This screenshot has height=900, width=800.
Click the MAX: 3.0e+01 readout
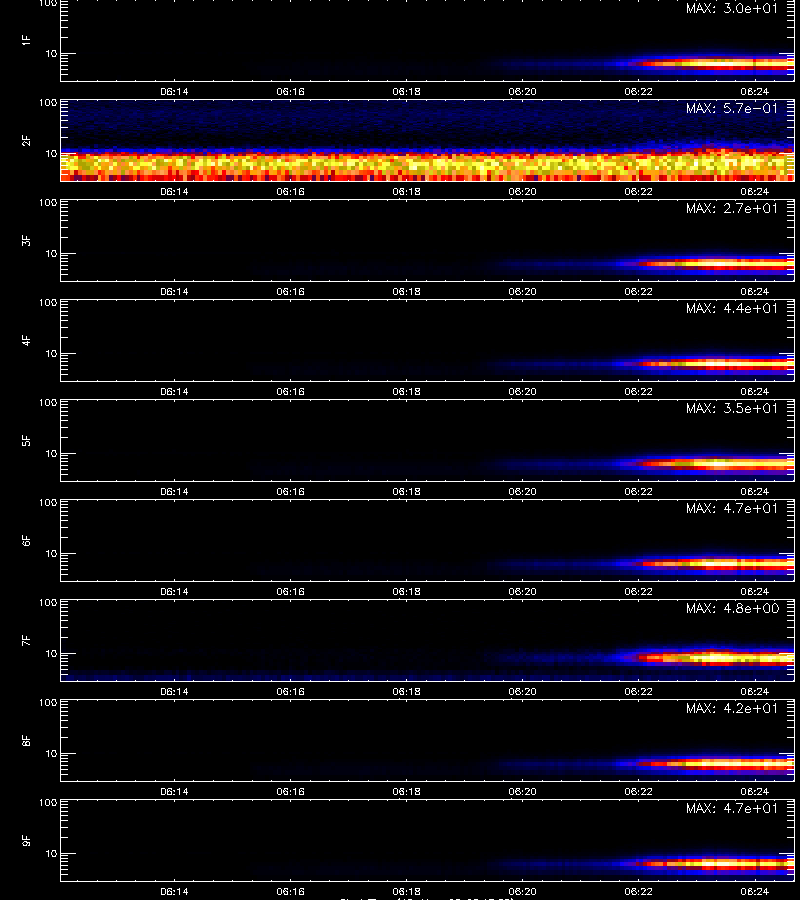coord(732,9)
